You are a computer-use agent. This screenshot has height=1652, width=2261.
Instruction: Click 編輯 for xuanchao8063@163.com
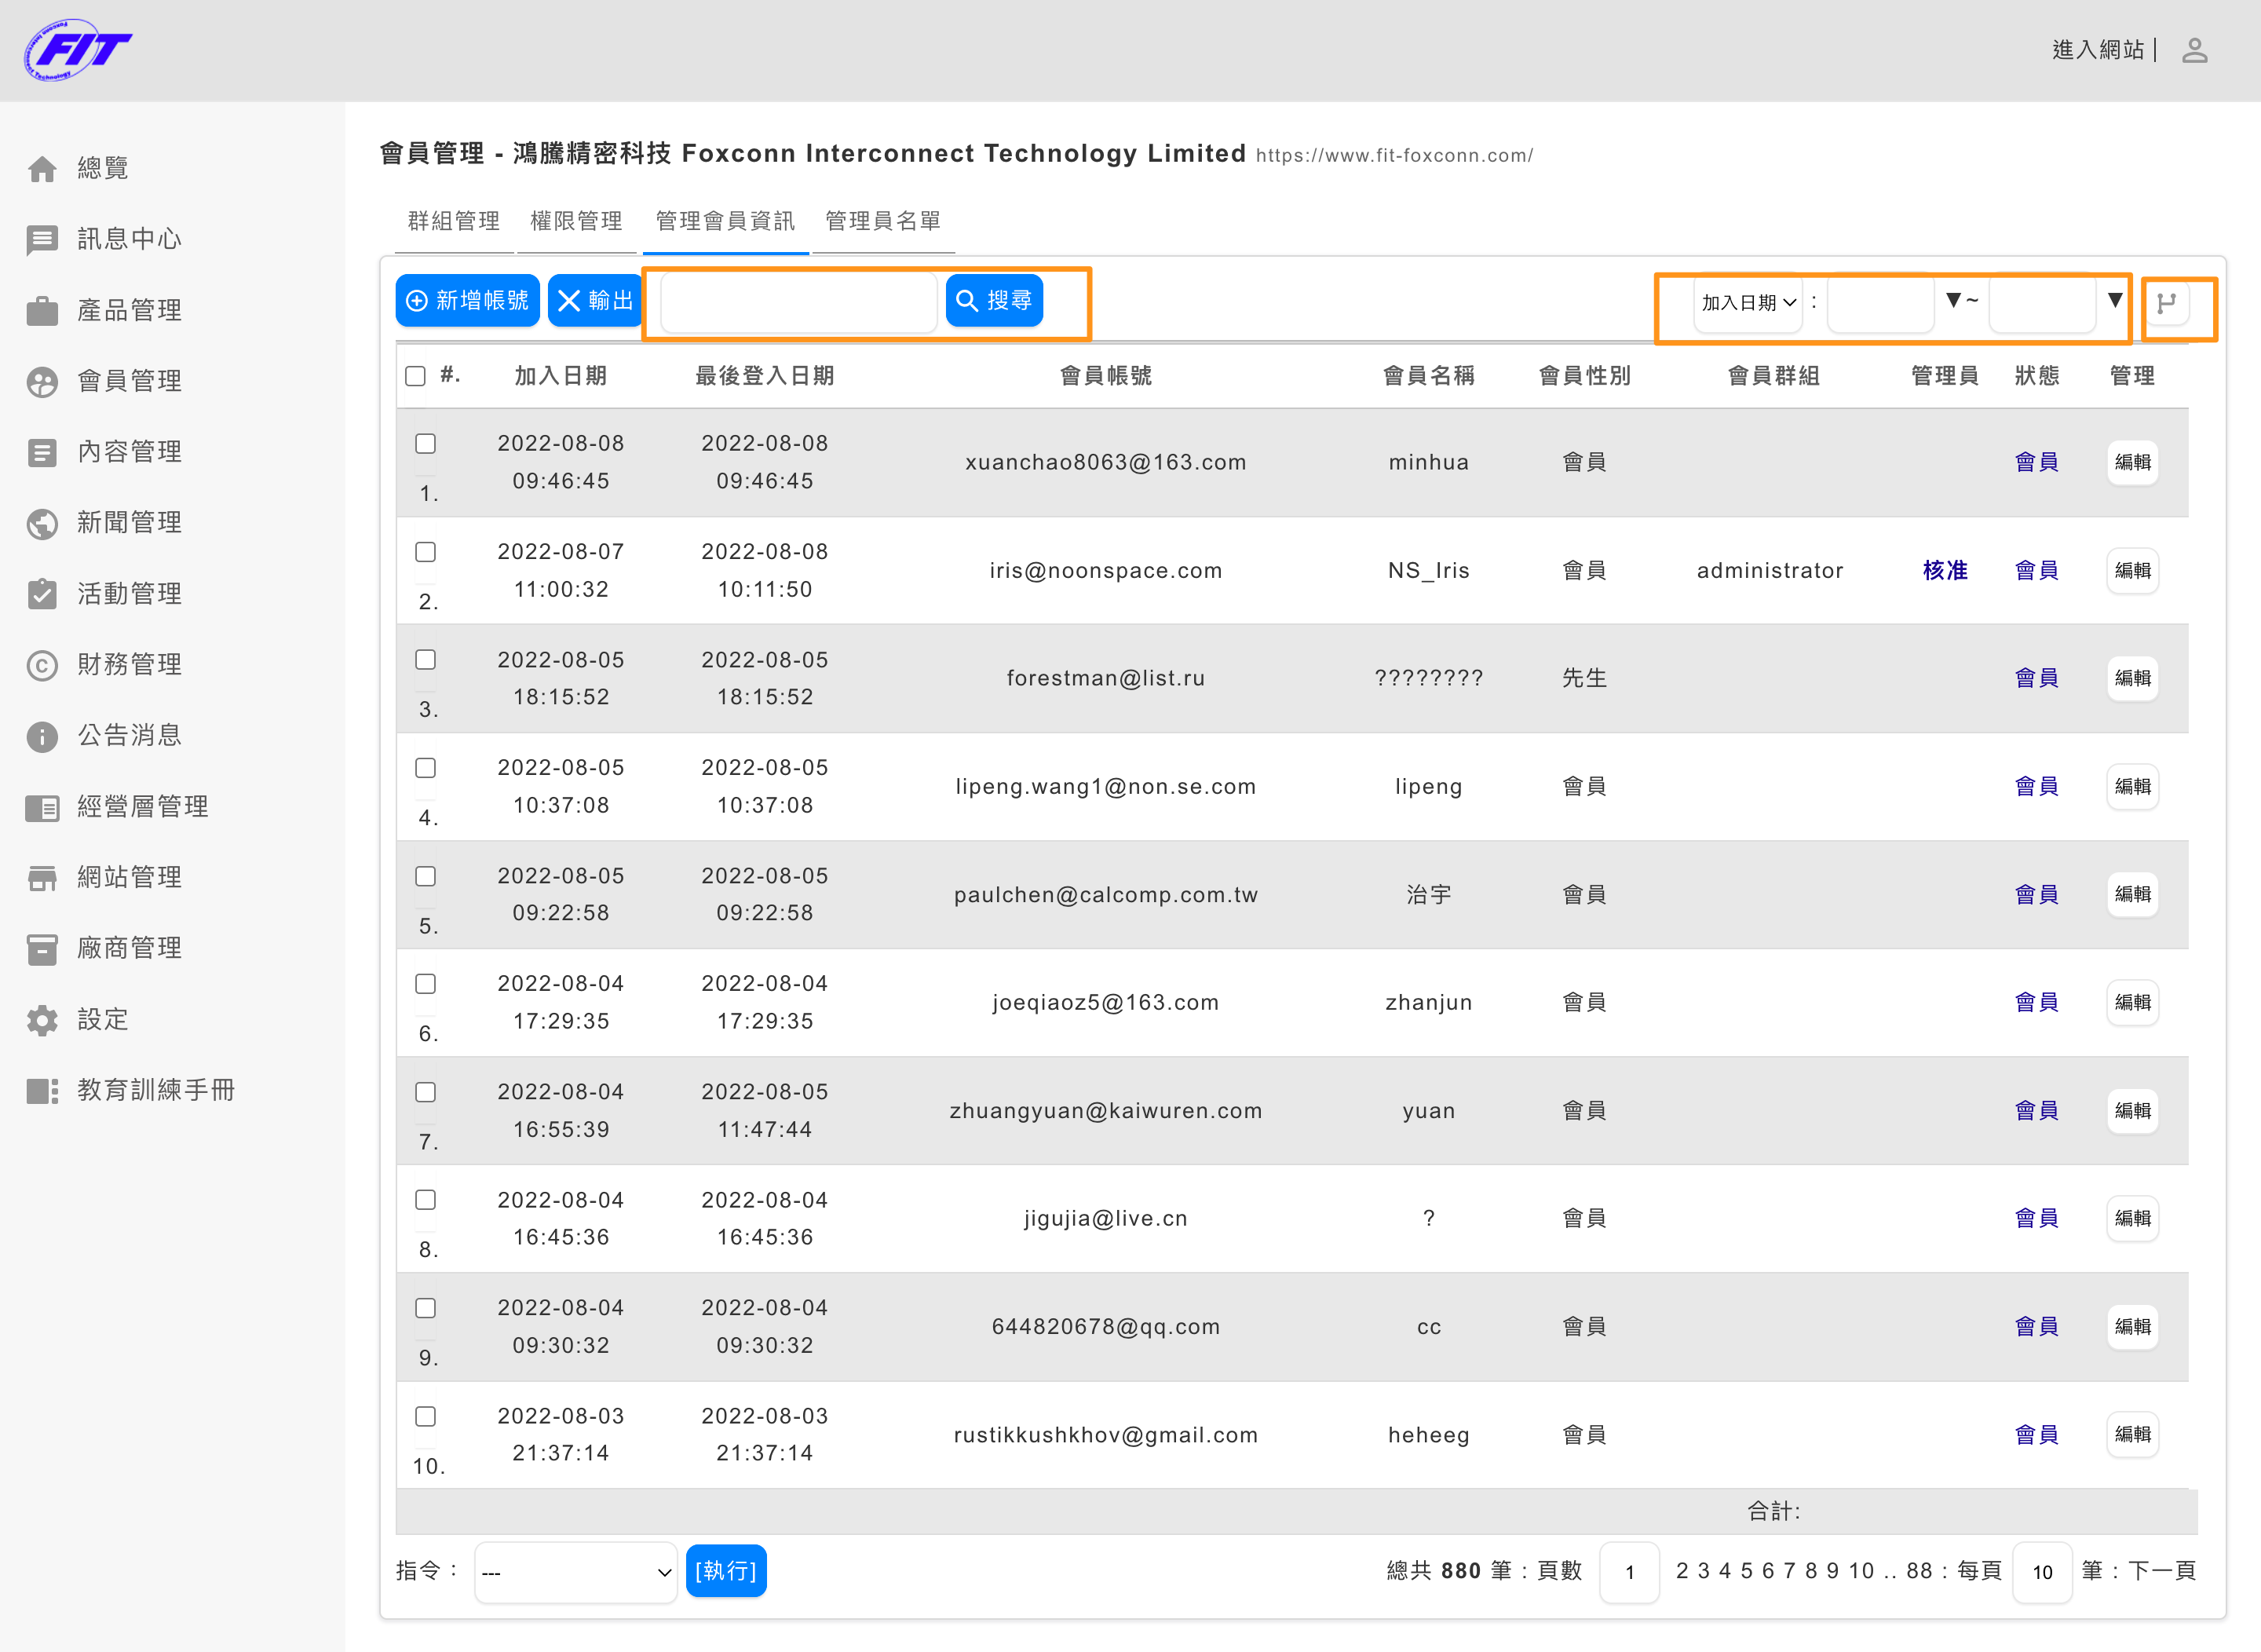(x=2132, y=462)
